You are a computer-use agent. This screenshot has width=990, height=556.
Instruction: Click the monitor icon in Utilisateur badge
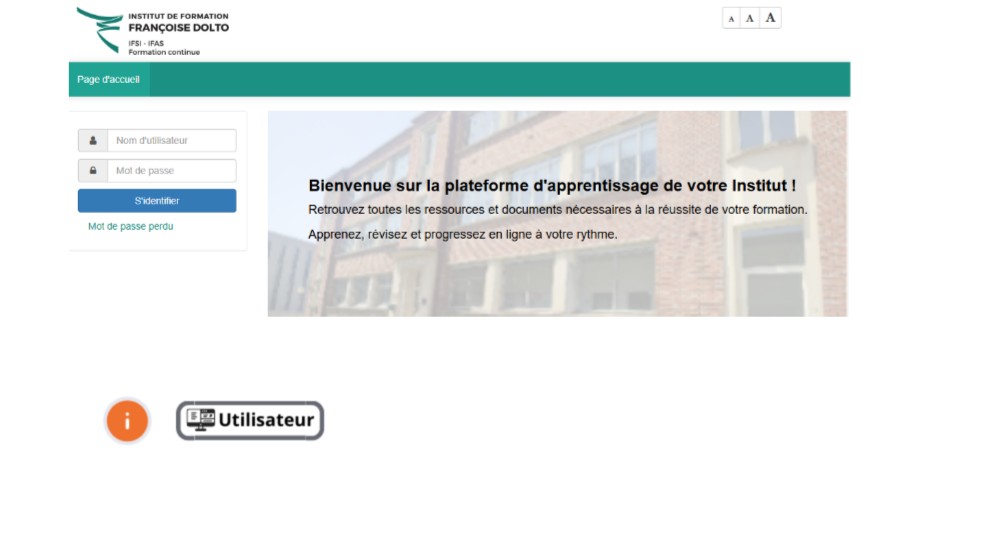point(201,420)
